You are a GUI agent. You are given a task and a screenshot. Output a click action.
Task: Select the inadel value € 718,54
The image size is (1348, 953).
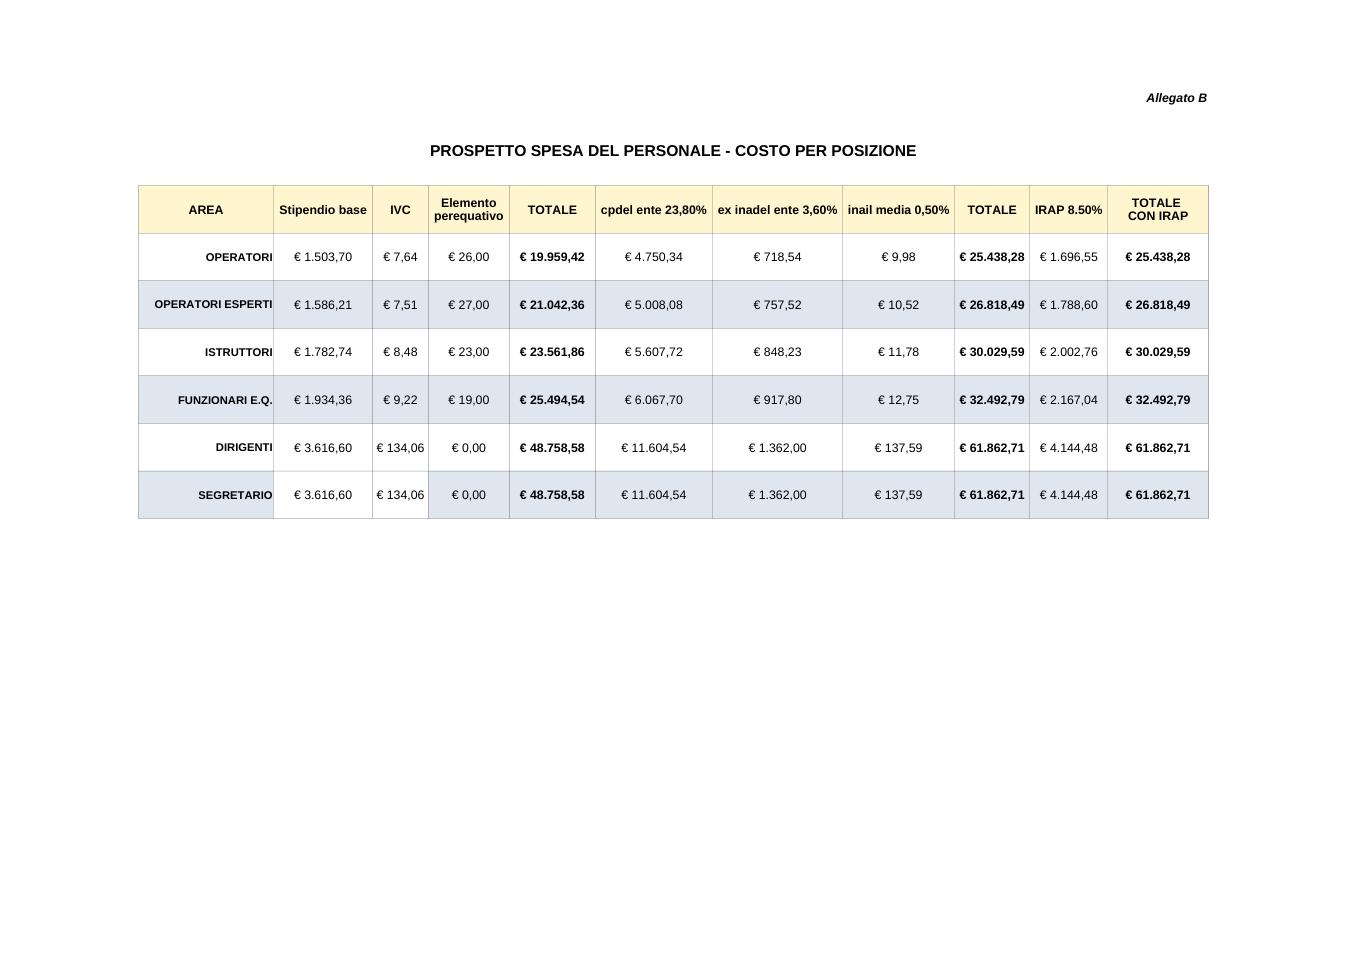[x=777, y=257]
